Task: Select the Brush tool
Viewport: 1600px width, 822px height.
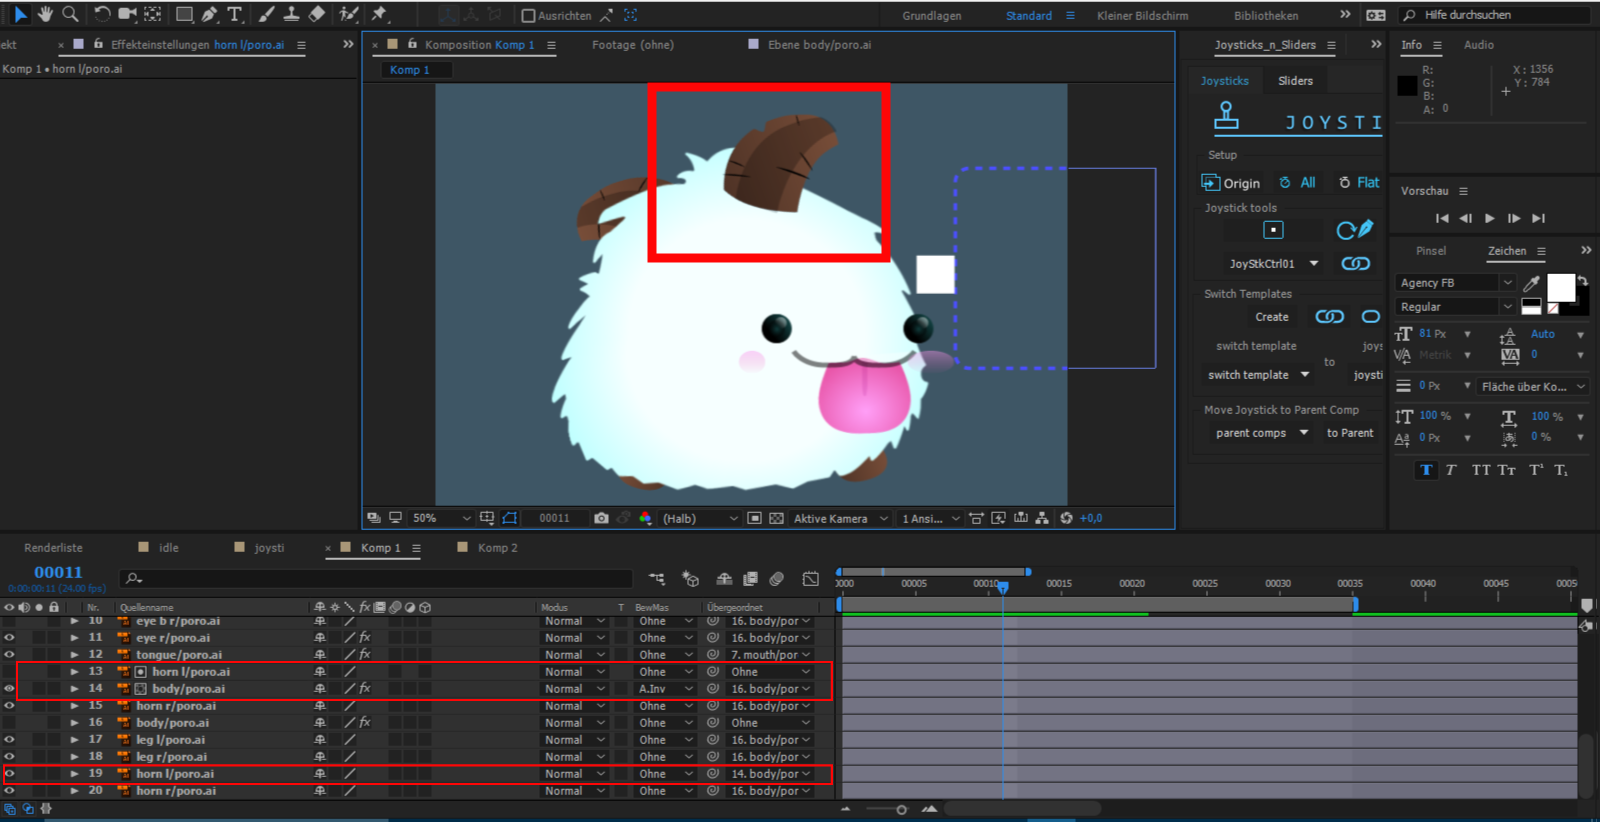Action: click(267, 14)
